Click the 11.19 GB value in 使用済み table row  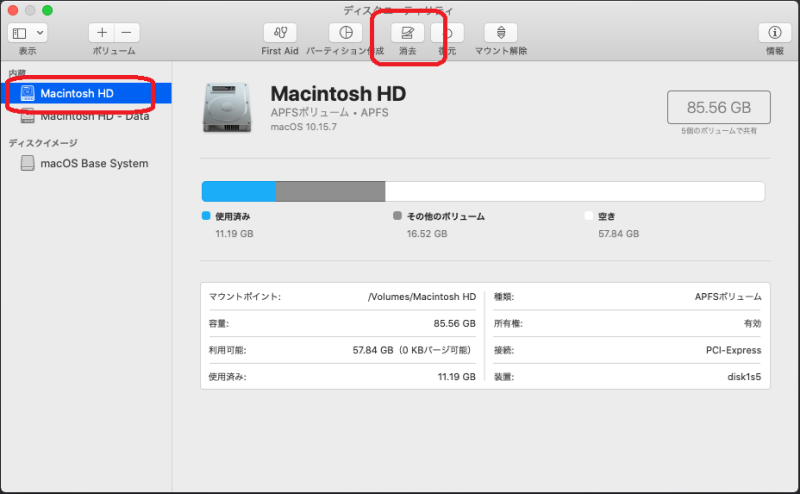coord(457,377)
